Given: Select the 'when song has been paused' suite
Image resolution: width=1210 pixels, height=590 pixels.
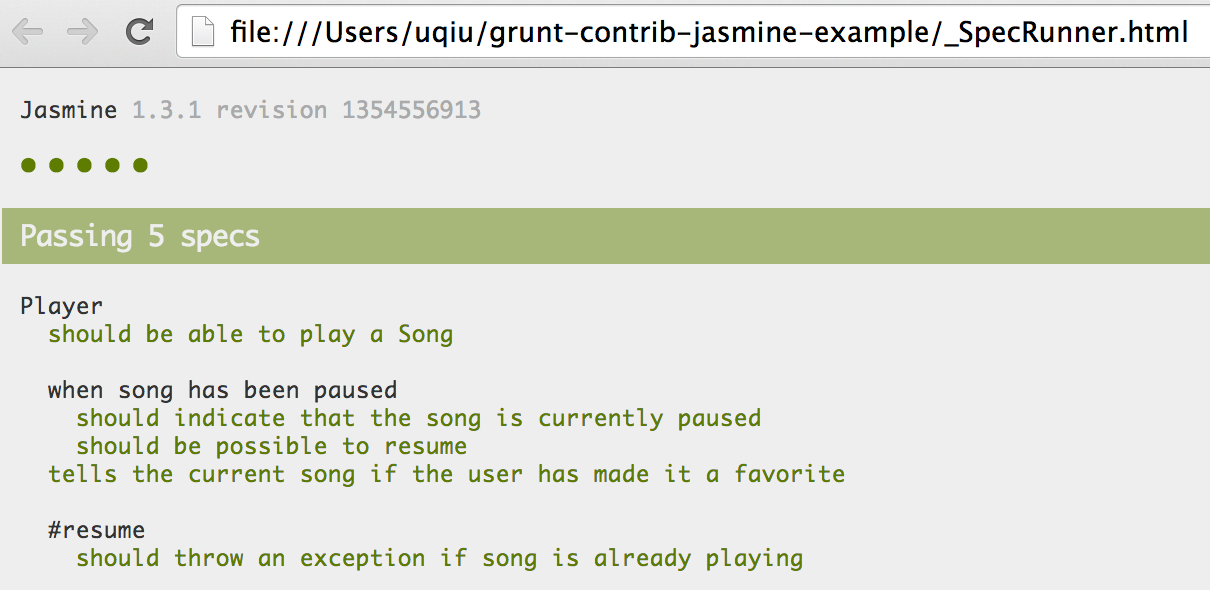Looking at the screenshot, I should [x=222, y=390].
